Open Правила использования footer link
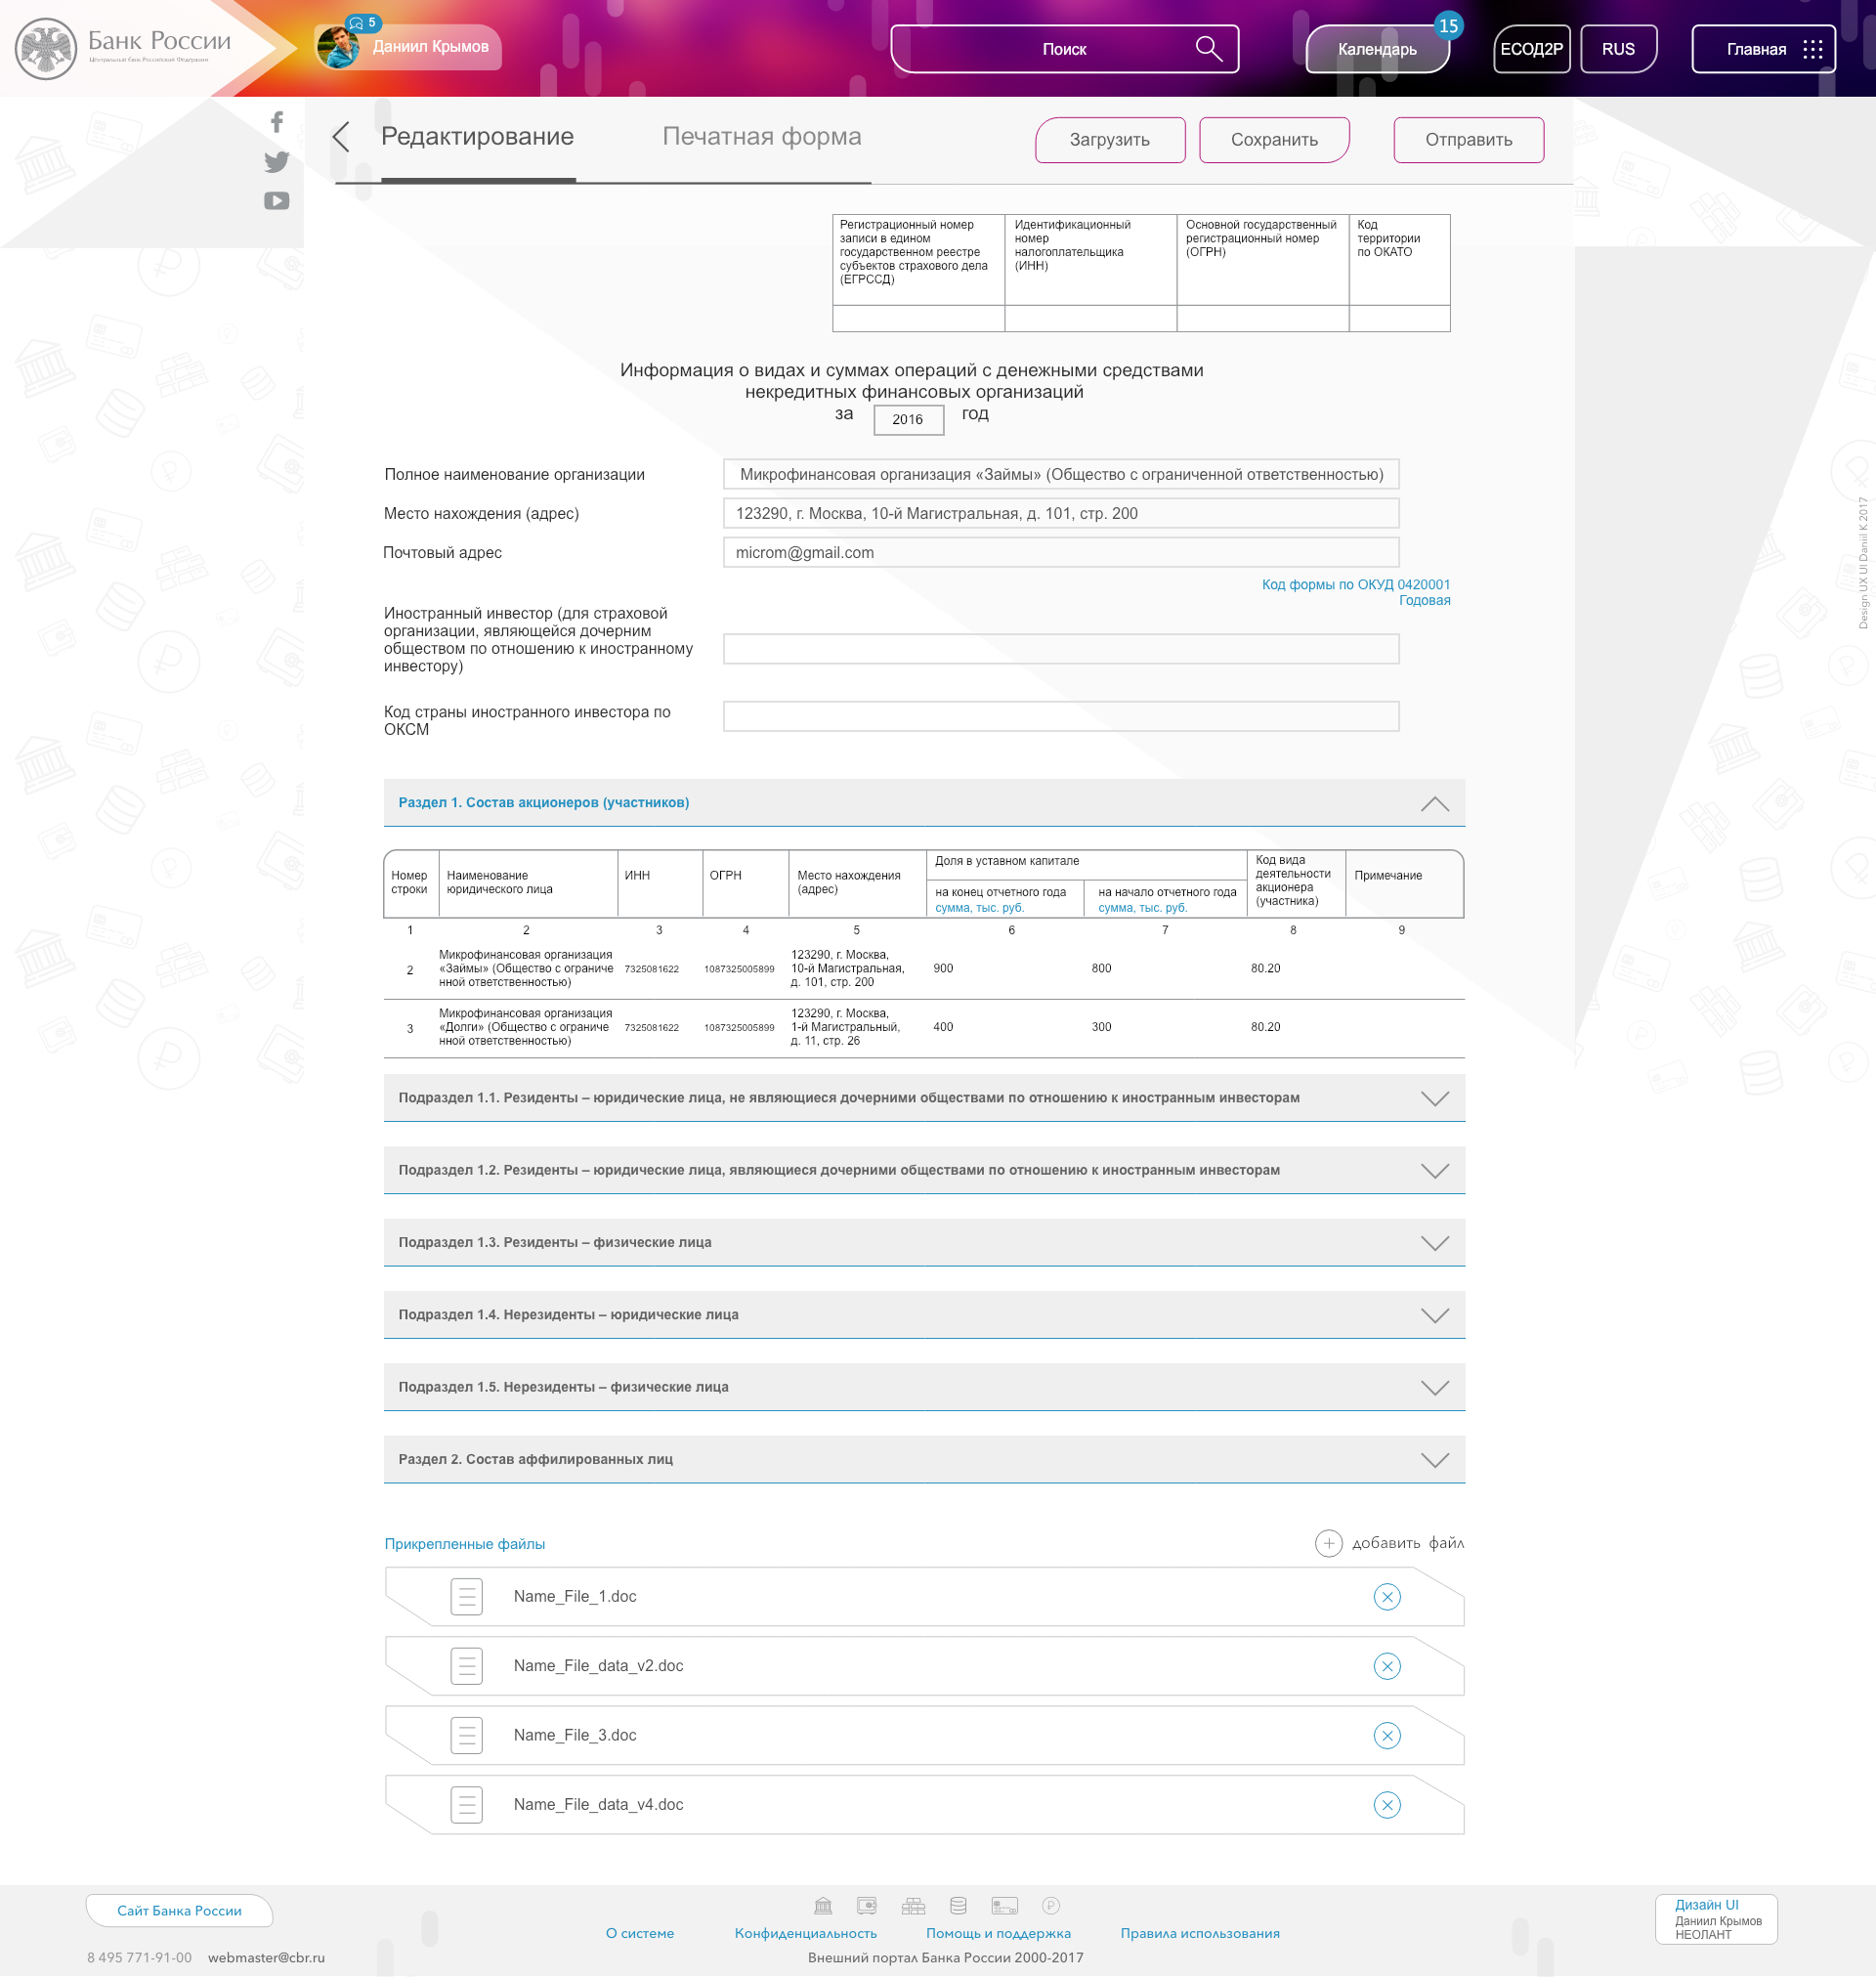The height and width of the screenshot is (1977, 1876). click(1200, 1933)
